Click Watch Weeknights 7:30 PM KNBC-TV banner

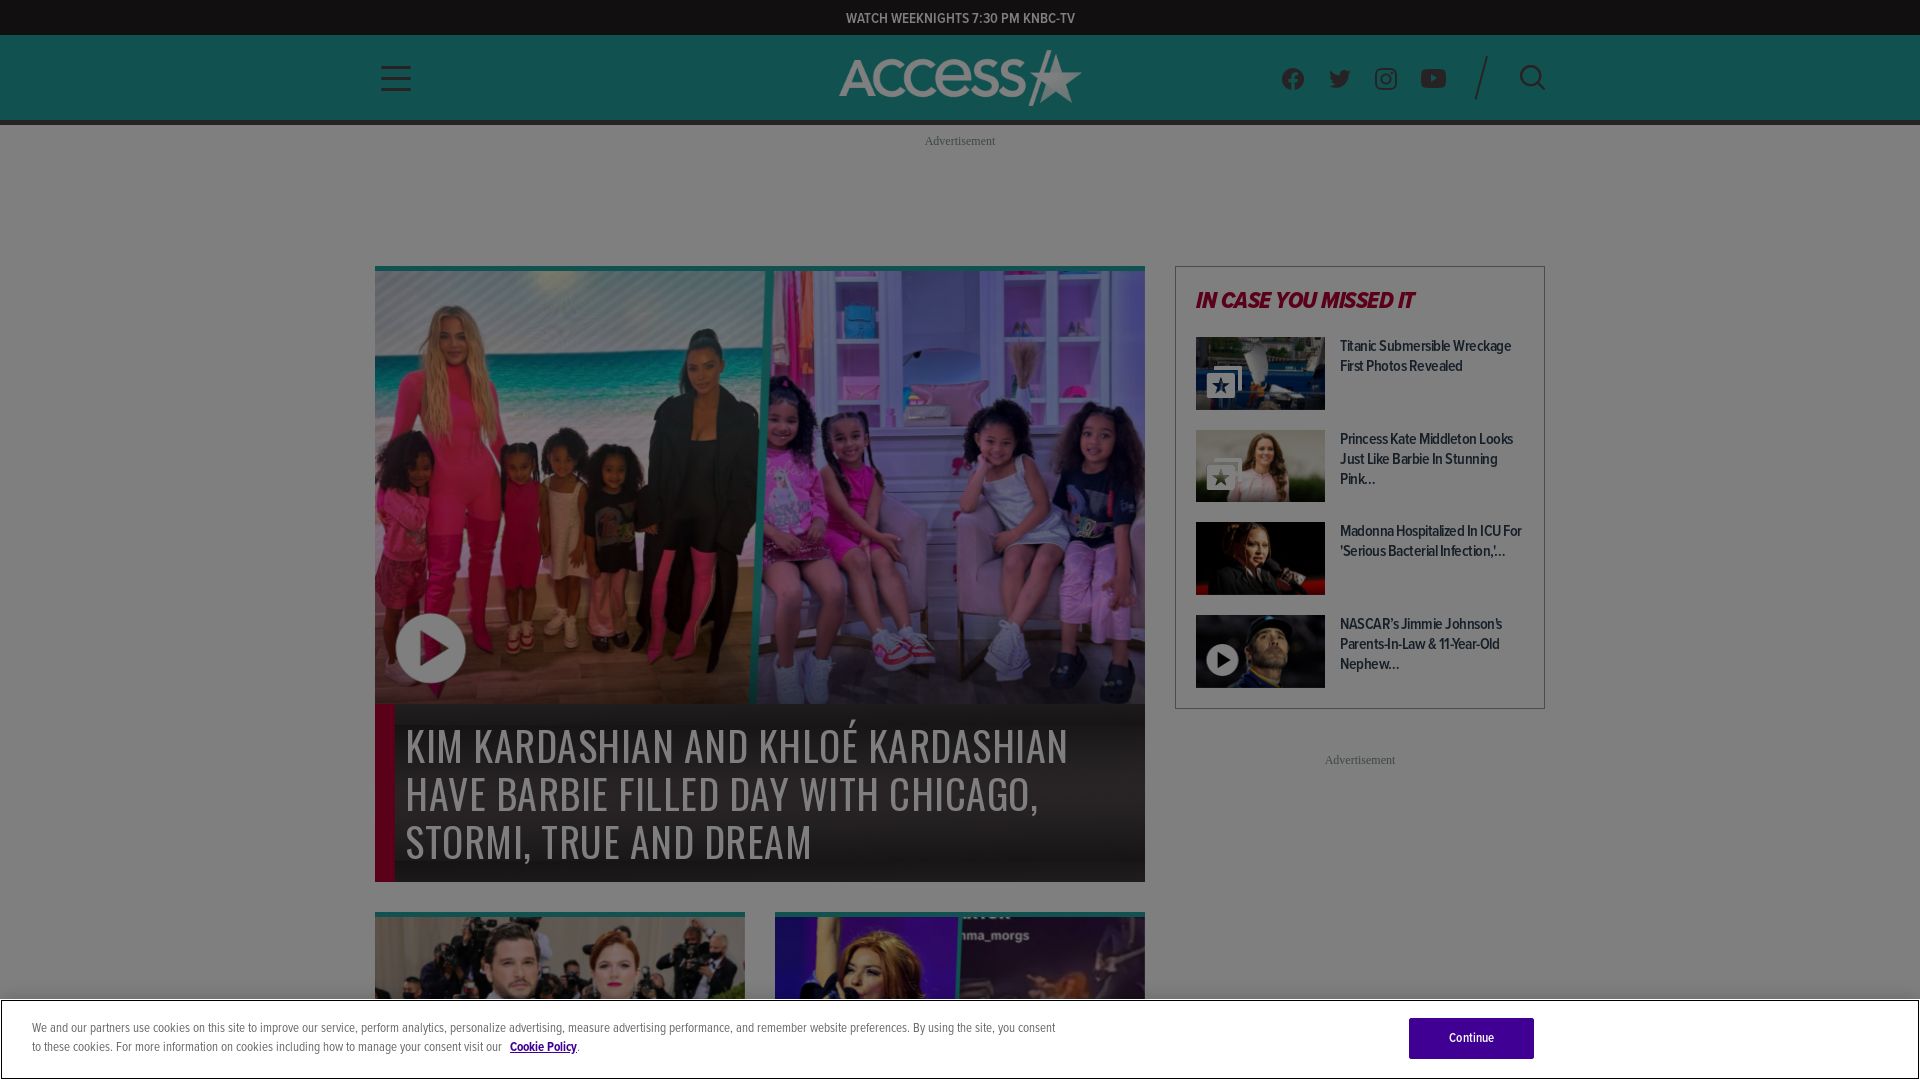pyautogui.click(x=960, y=18)
